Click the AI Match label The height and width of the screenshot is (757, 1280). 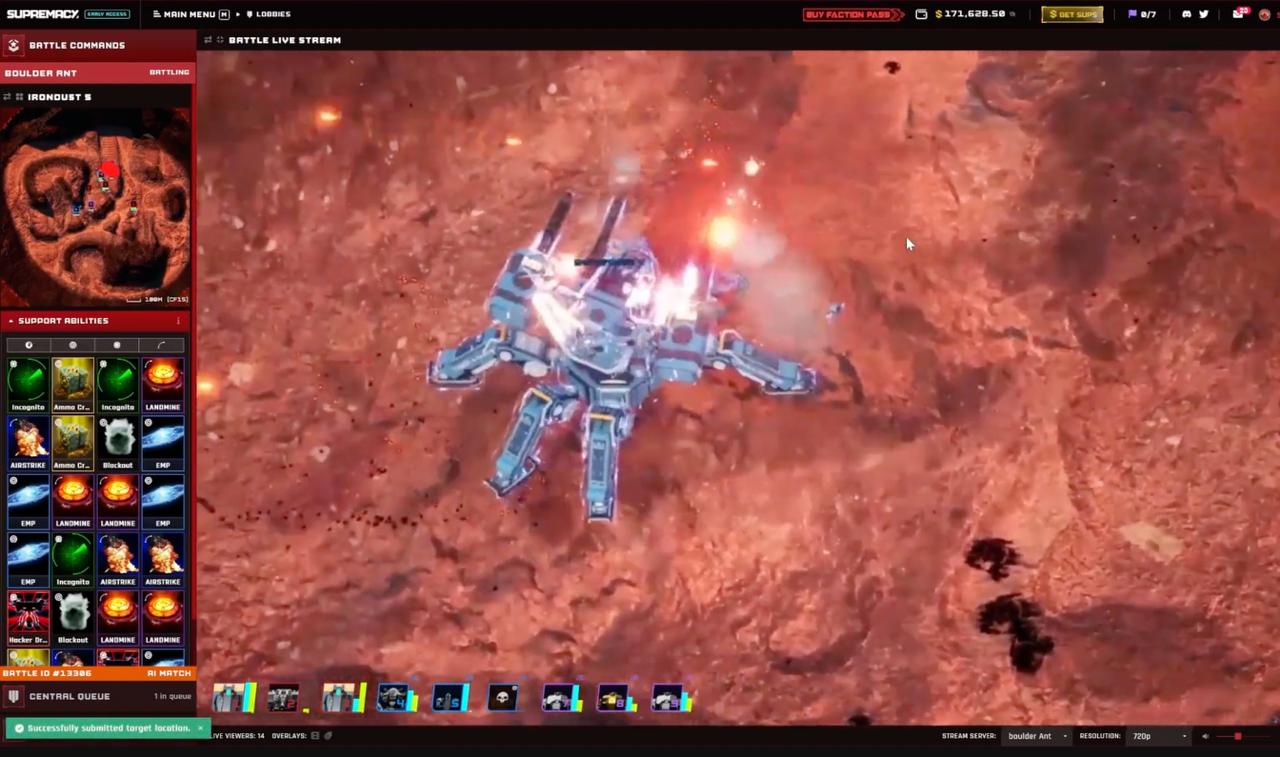click(168, 674)
